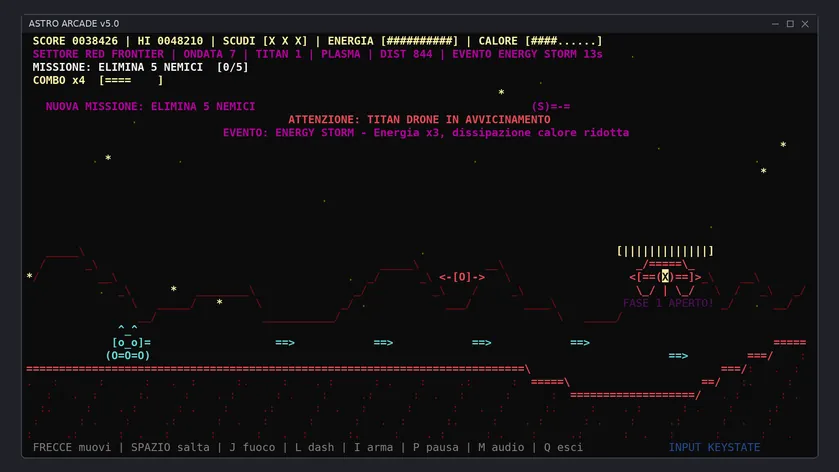Click the P pausa control hint
The height and width of the screenshot is (472, 839).
tap(436, 447)
